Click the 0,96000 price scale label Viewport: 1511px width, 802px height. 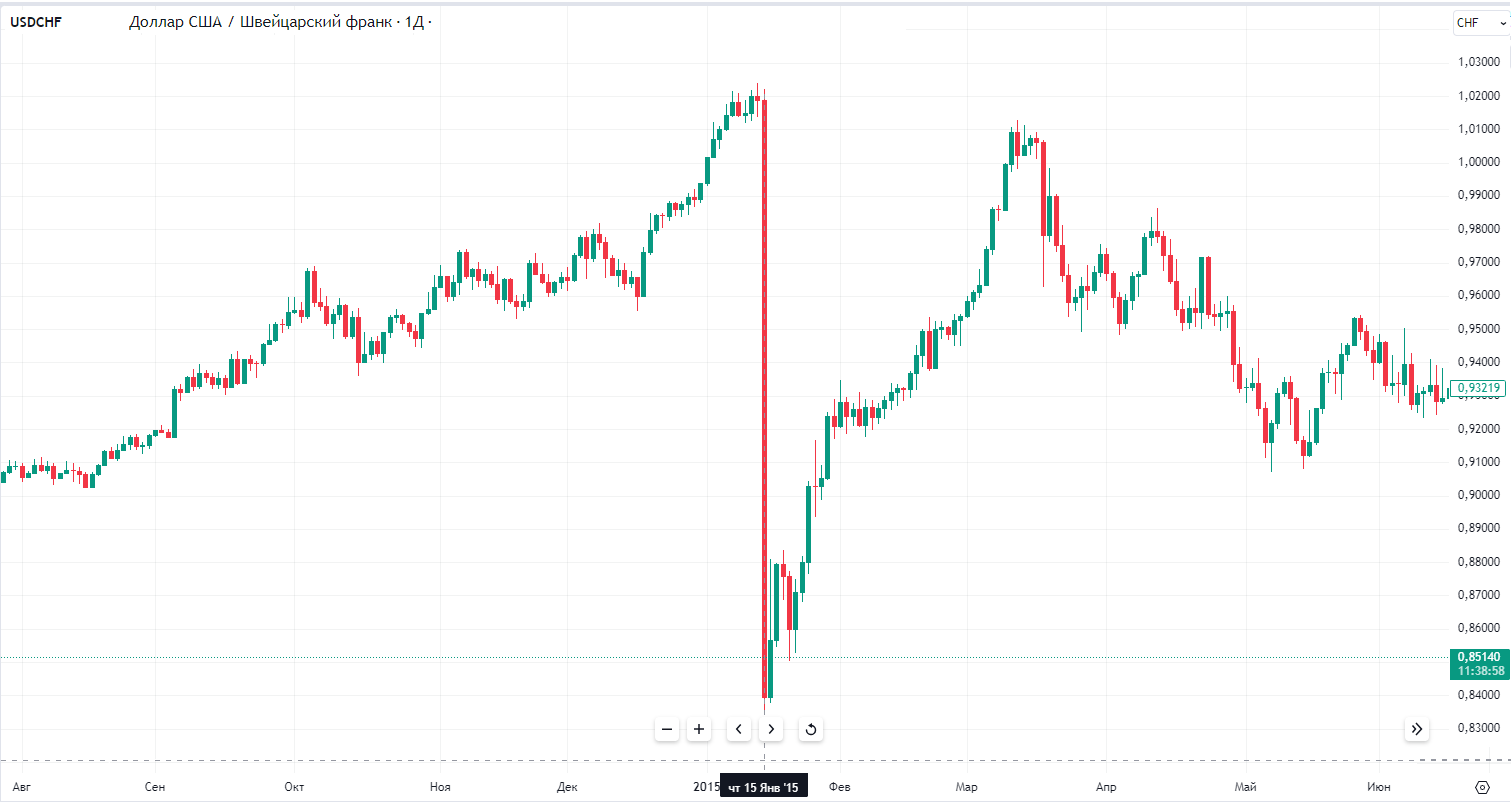[1479, 295]
